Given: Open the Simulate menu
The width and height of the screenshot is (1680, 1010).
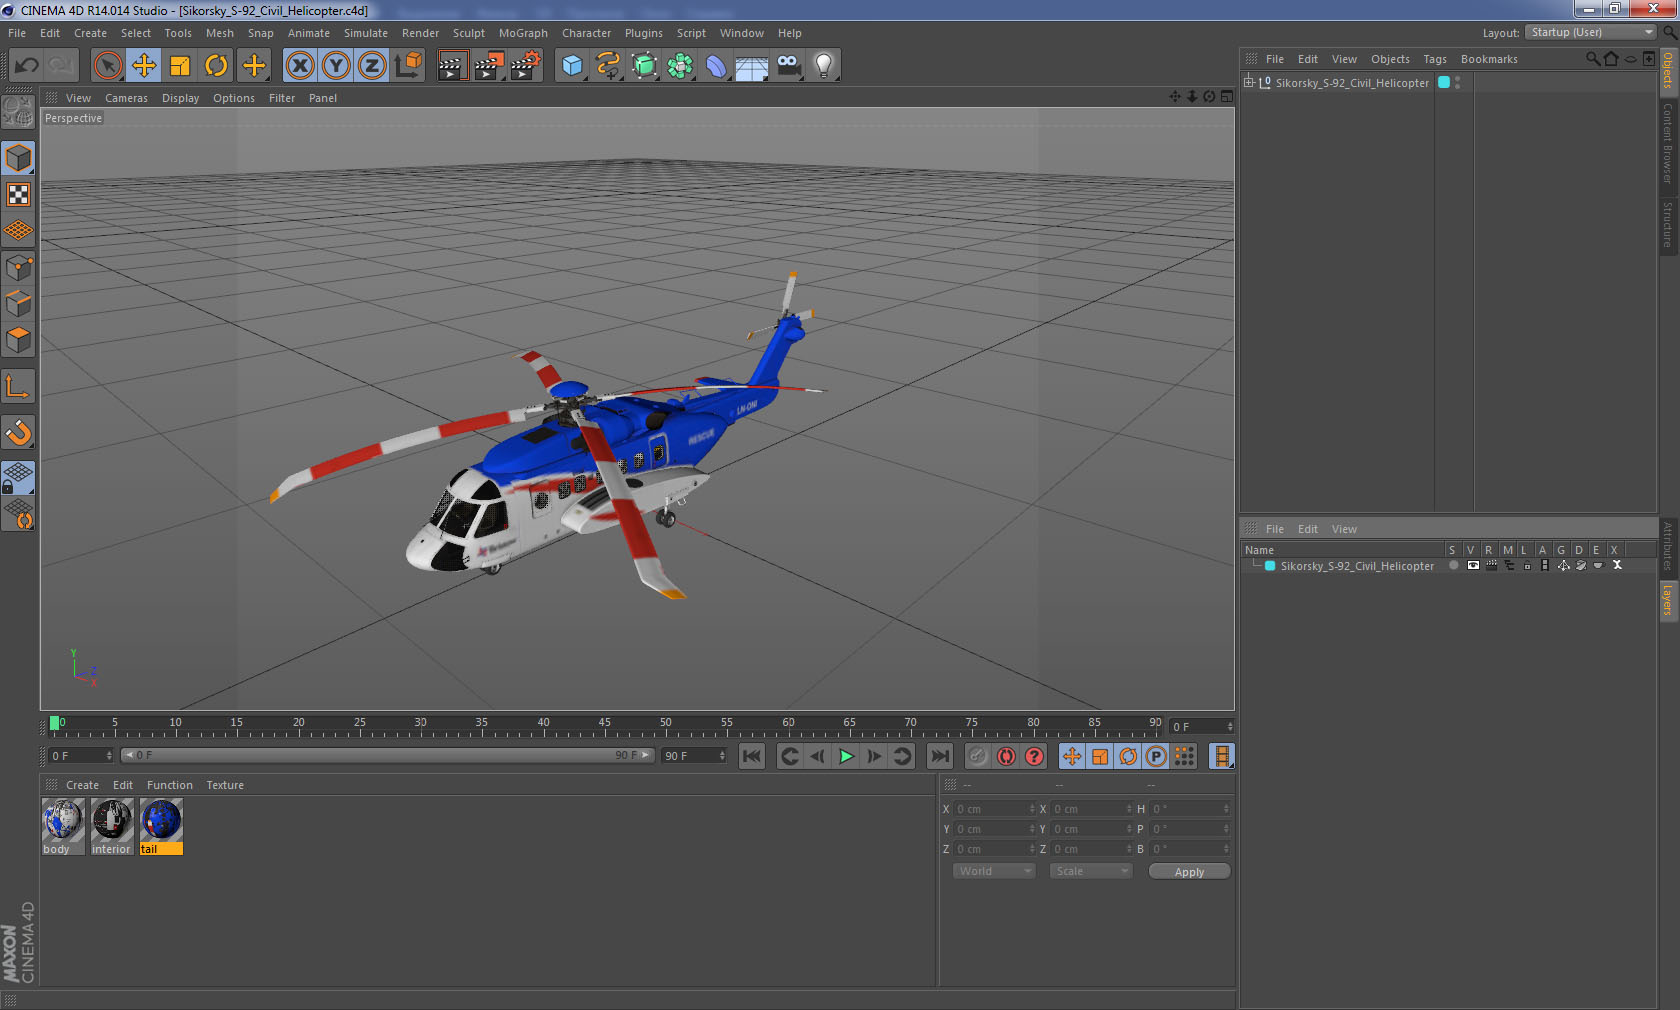Looking at the screenshot, I should click(x=366, y=33).
